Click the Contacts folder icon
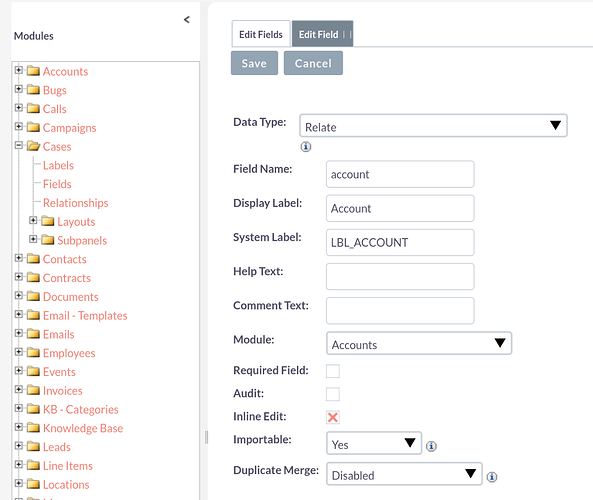 pyautogui.click(x=33, y=259)
